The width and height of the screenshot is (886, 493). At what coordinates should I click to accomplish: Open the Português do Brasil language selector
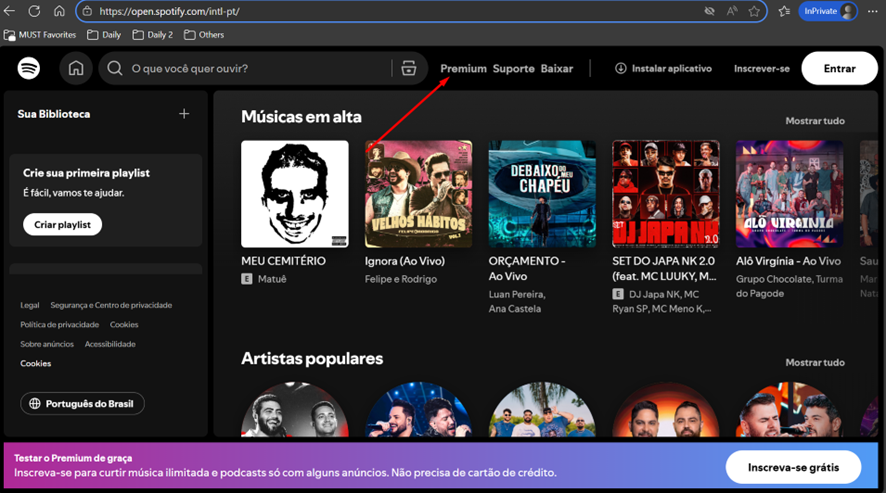click(x=82, y=404)
